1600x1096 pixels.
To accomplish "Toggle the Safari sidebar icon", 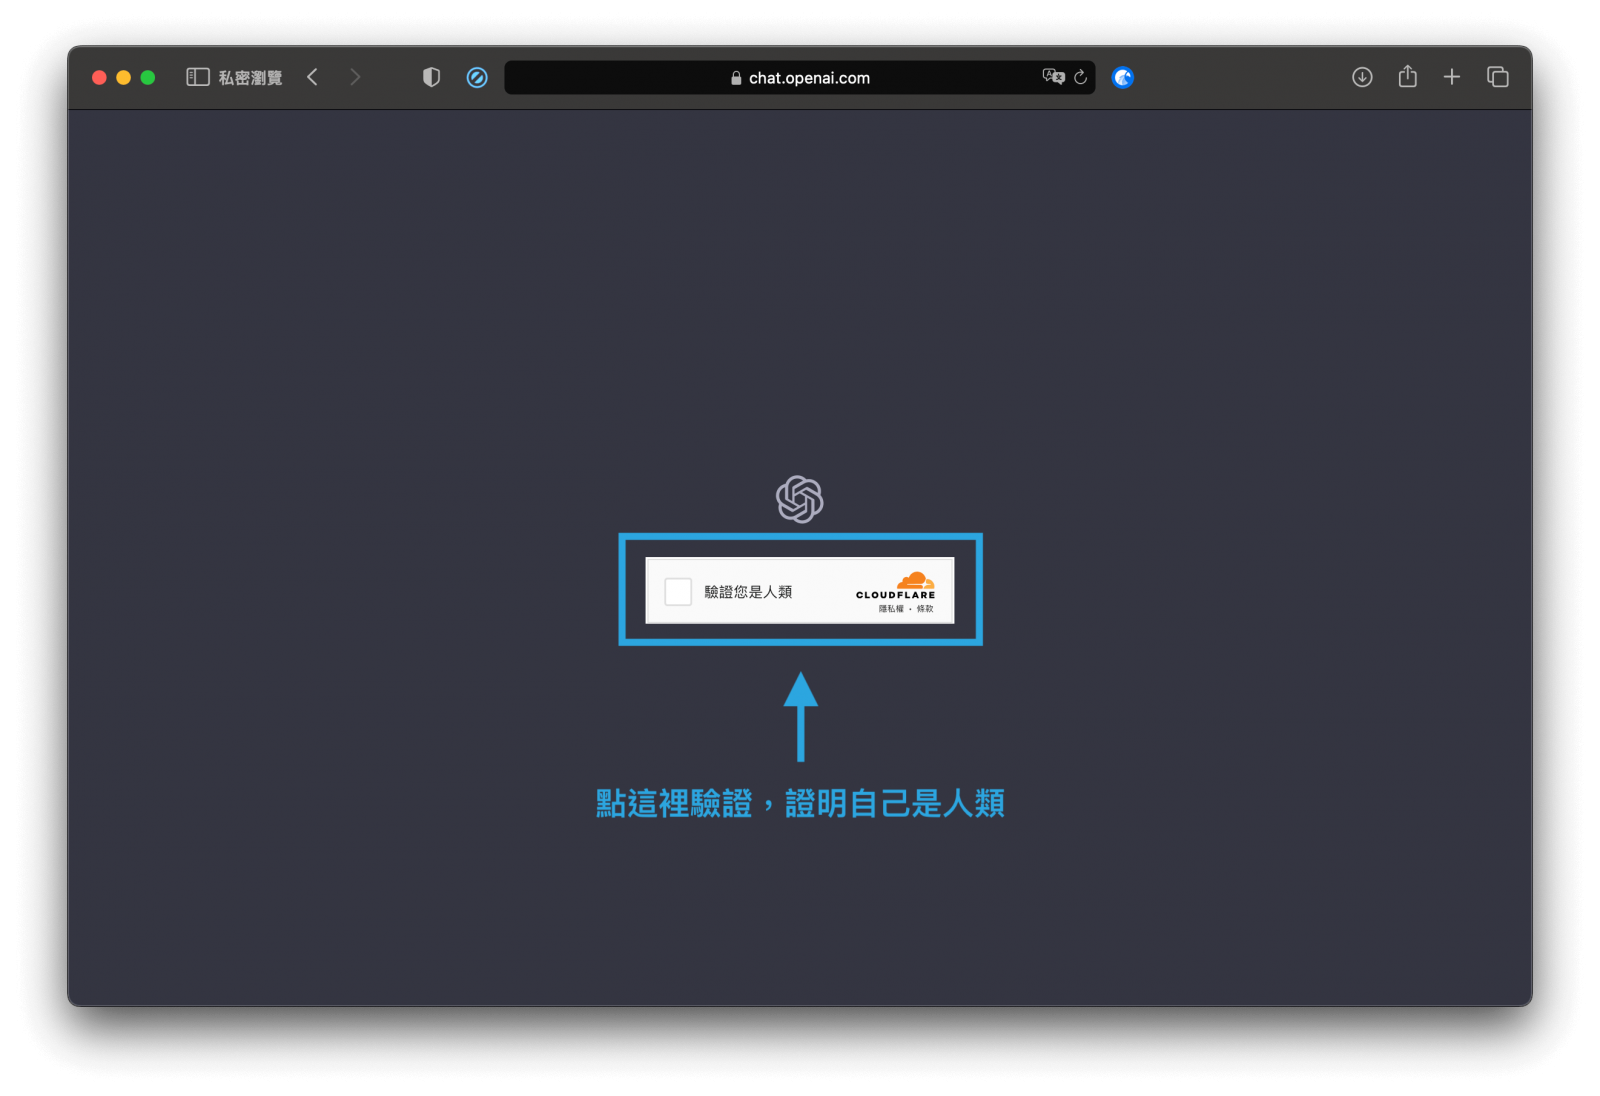I will tap(198, 77).
